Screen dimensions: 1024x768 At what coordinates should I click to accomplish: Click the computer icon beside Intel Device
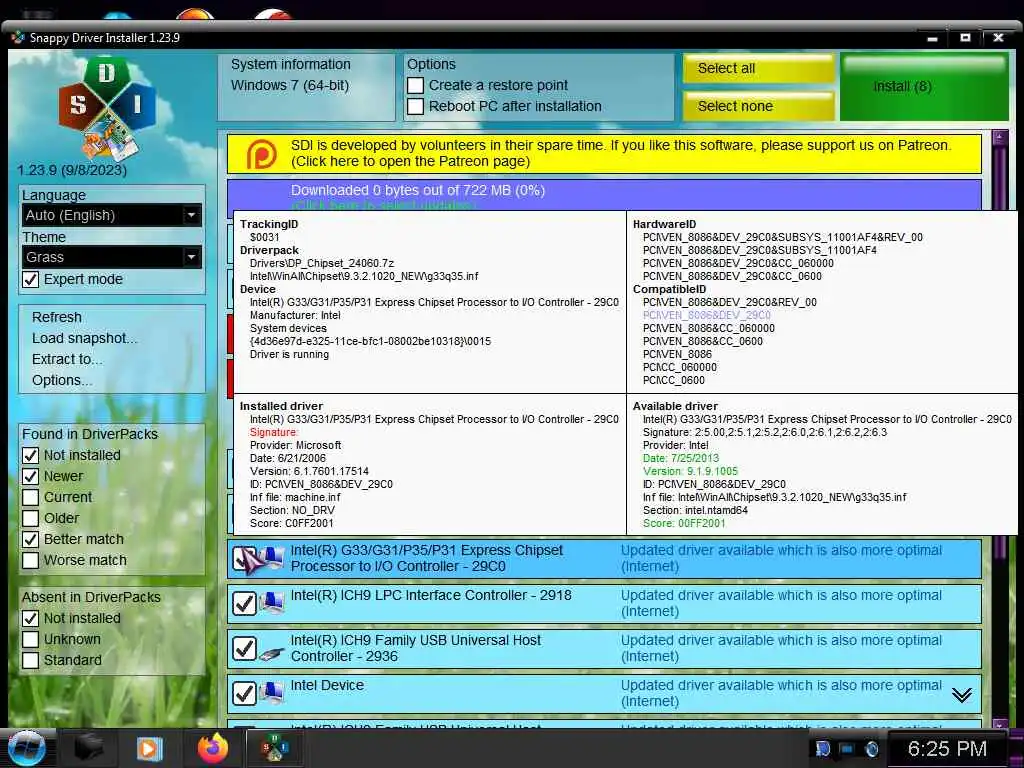pyautogui.click(x=271, y=693)
